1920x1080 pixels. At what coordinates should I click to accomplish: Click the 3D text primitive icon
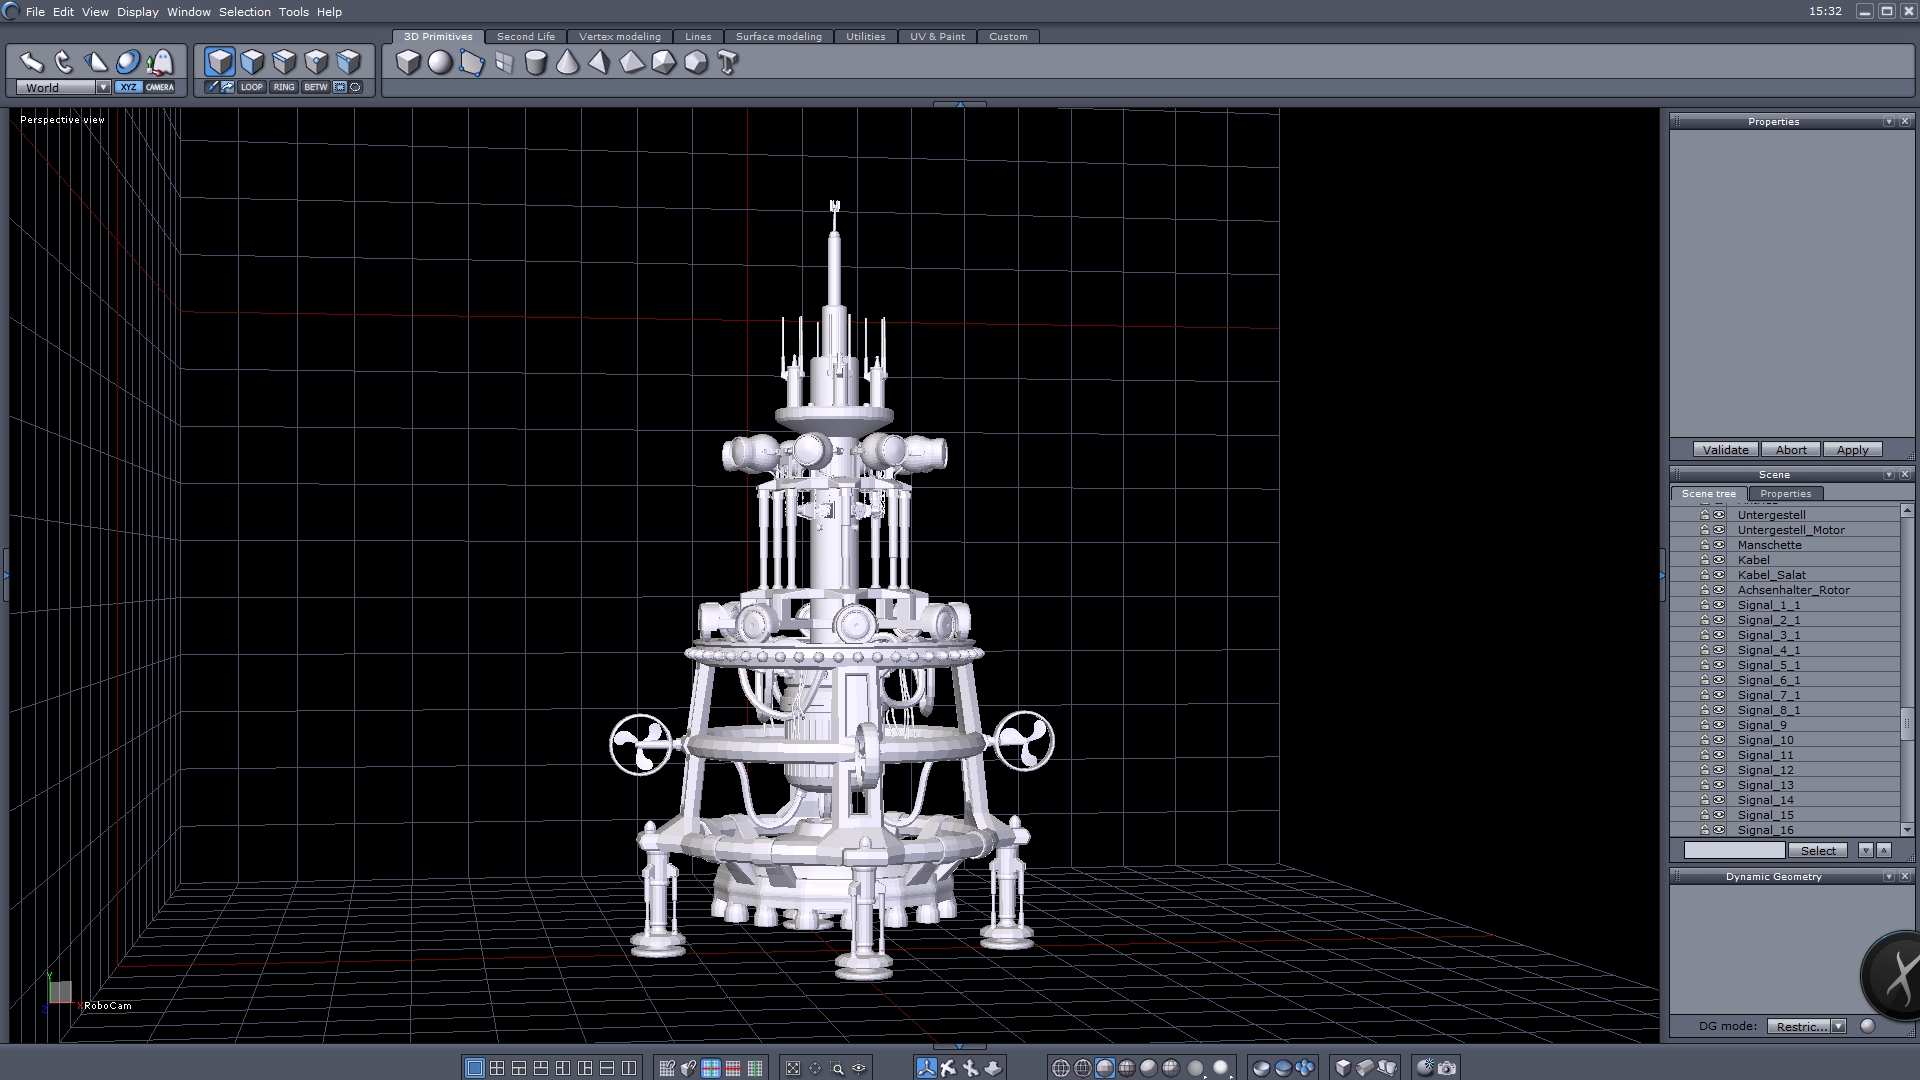728,63
